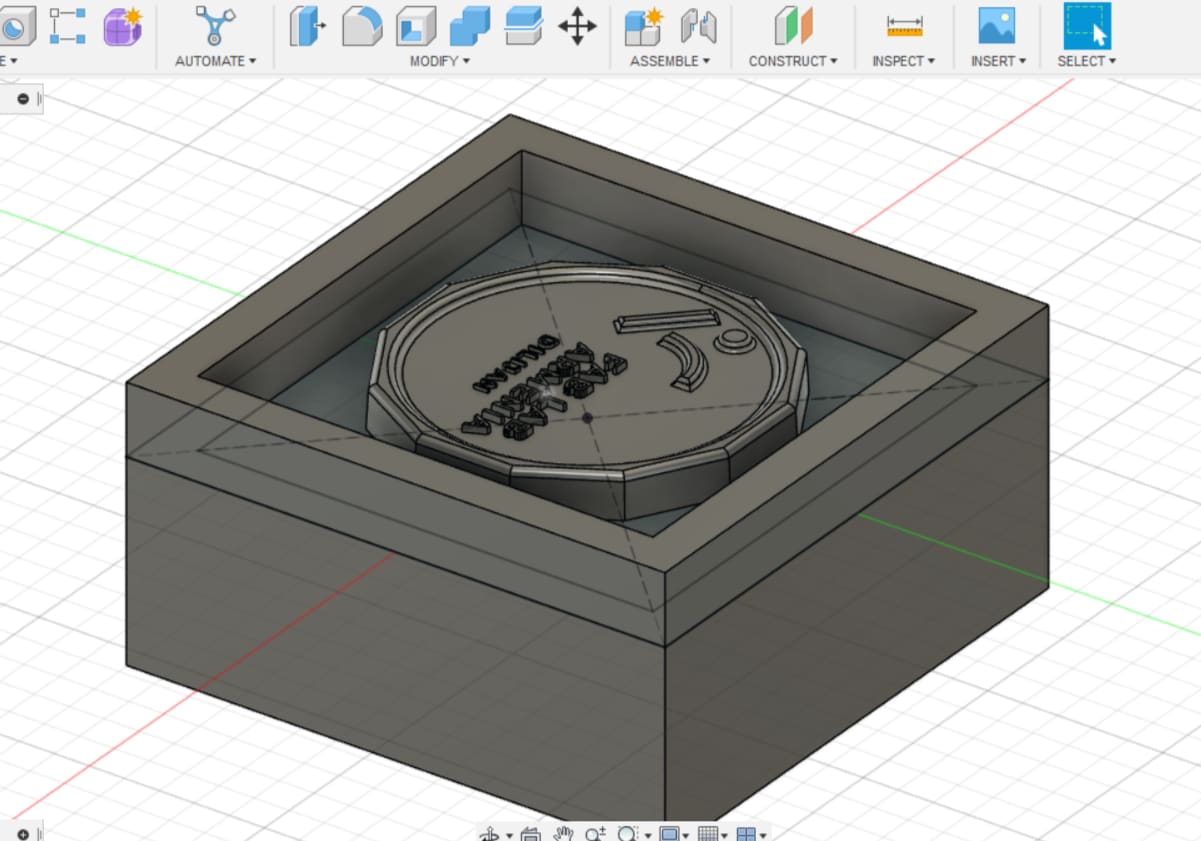Select the Pan hand tool
Screen dimensions: 1201x841
[x=563, y=834]
